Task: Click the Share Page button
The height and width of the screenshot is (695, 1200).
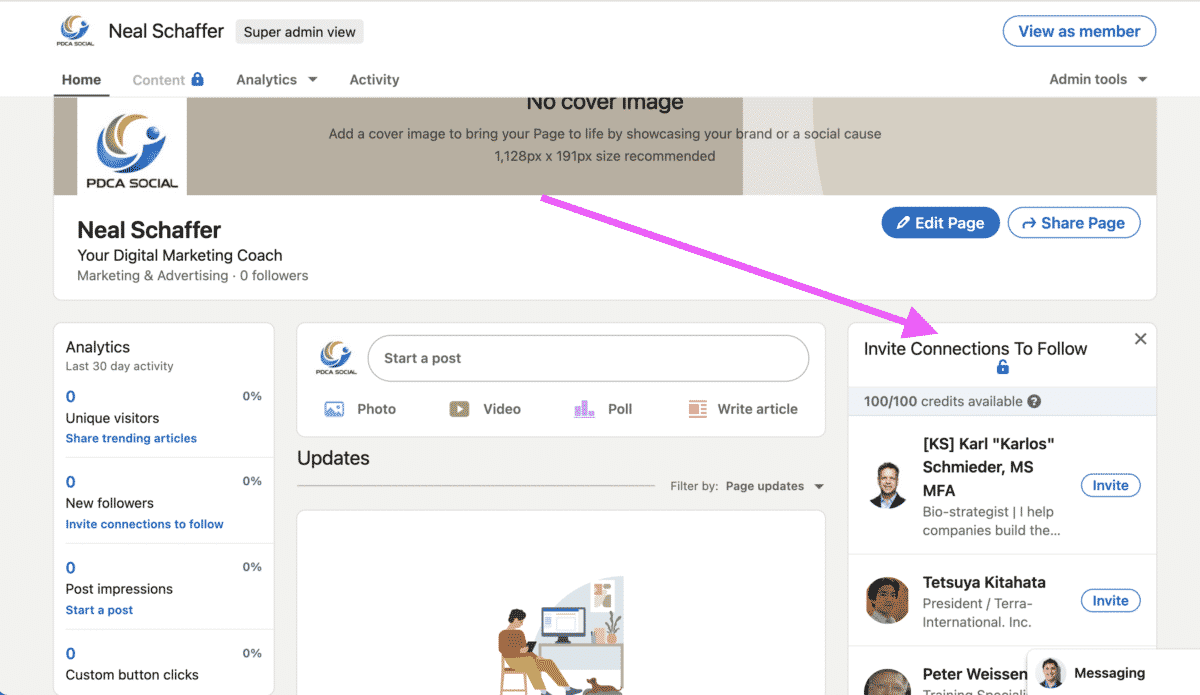Action: (1074, 223)
